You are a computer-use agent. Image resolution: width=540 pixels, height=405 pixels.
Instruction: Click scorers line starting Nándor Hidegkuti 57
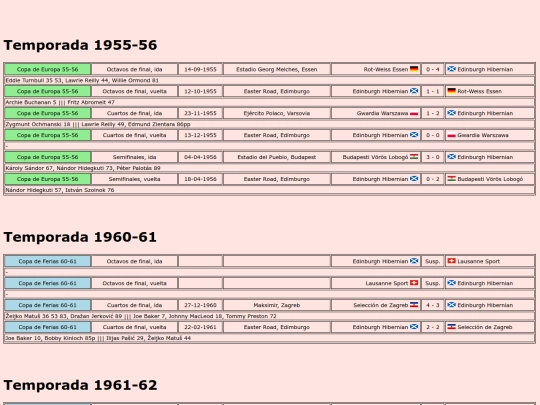tap(269, 190)
